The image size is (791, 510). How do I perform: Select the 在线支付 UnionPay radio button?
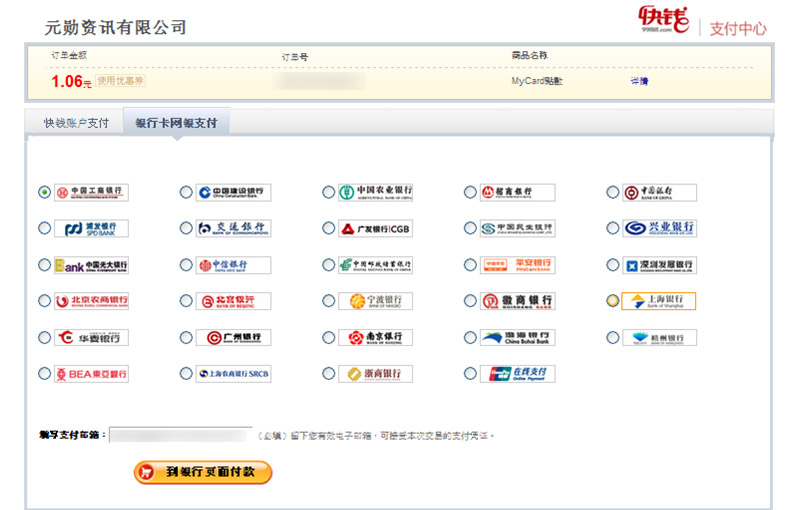coord(470,374)
